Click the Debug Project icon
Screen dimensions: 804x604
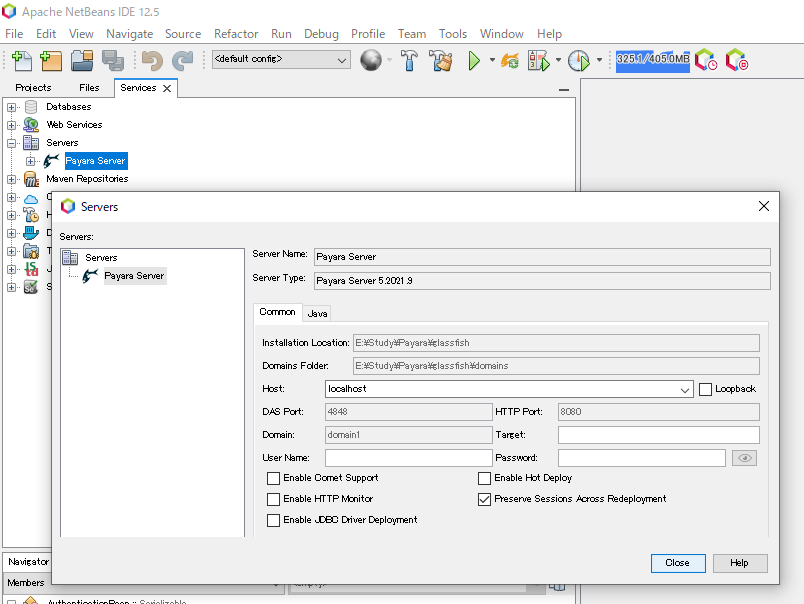[x=538, y=61]
